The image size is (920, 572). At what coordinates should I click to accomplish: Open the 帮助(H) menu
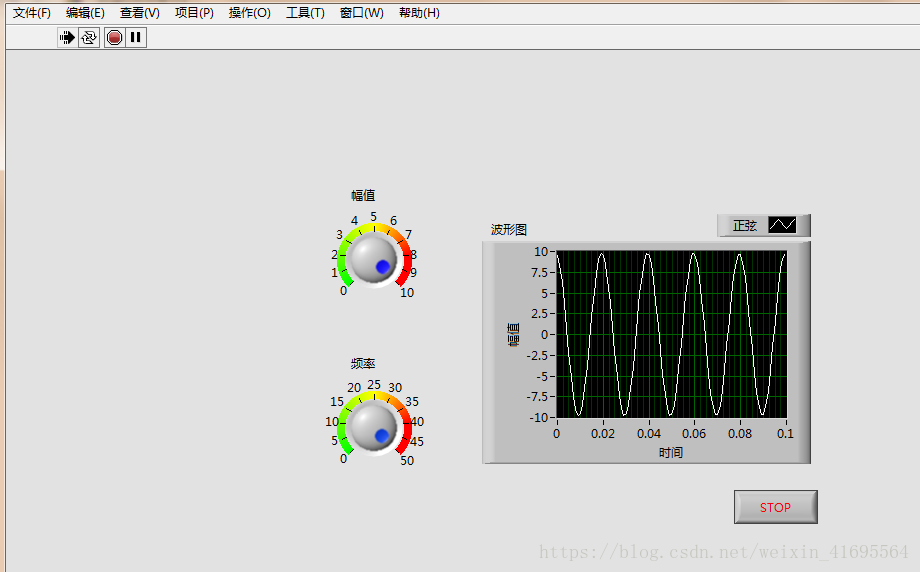[419, 12]
